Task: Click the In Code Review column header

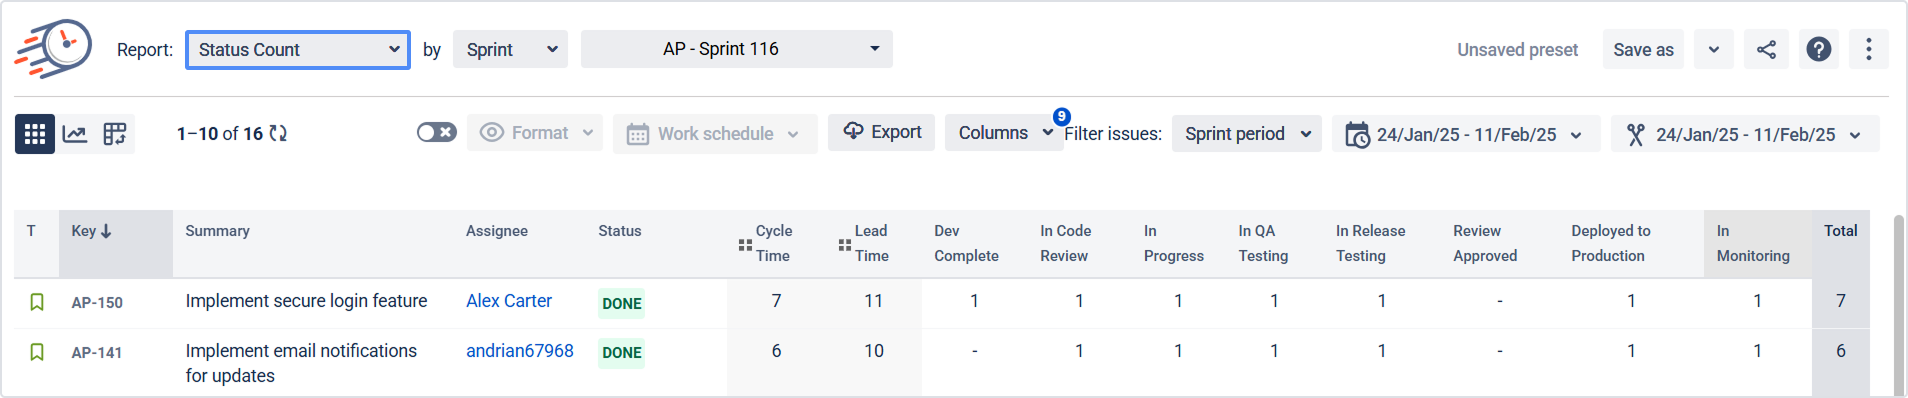Action: tap(1066, 243)
